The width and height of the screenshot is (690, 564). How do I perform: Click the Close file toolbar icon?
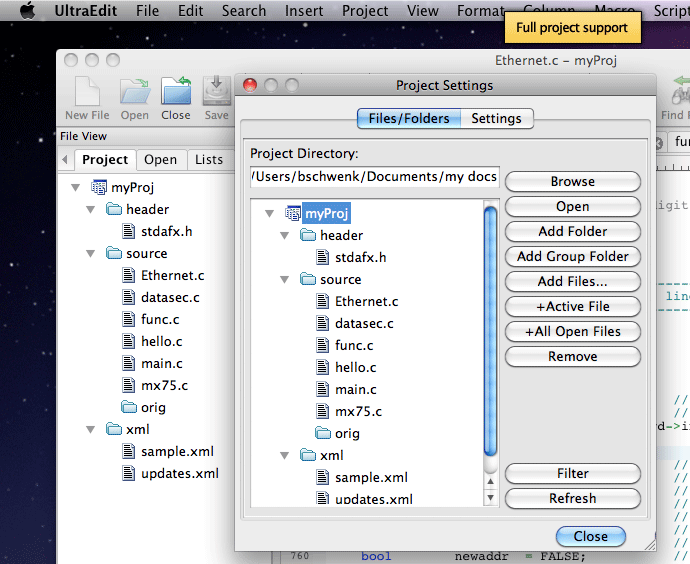(x=176, y=91)
